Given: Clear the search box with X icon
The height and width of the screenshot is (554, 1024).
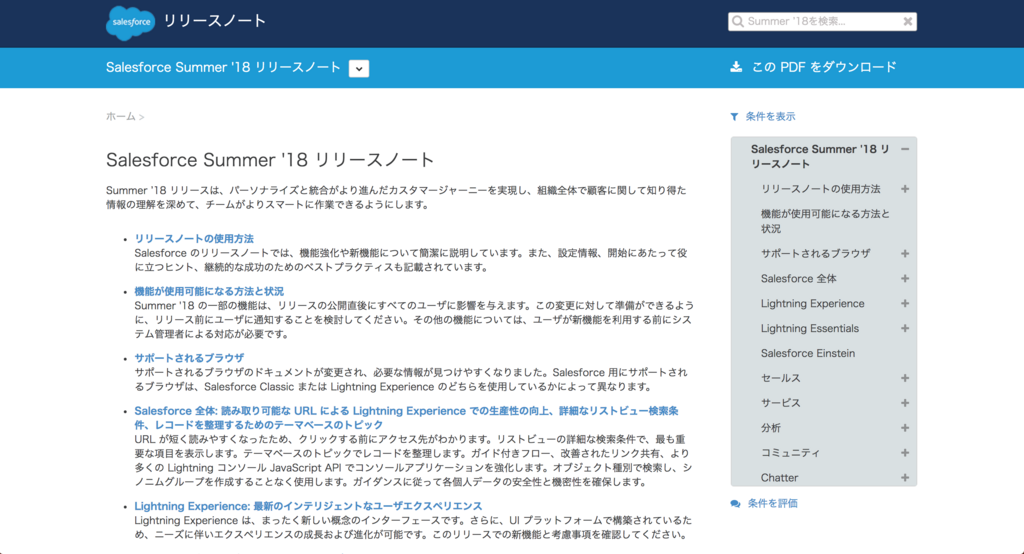Looking at the screenshot, I should tap(907, 22).
